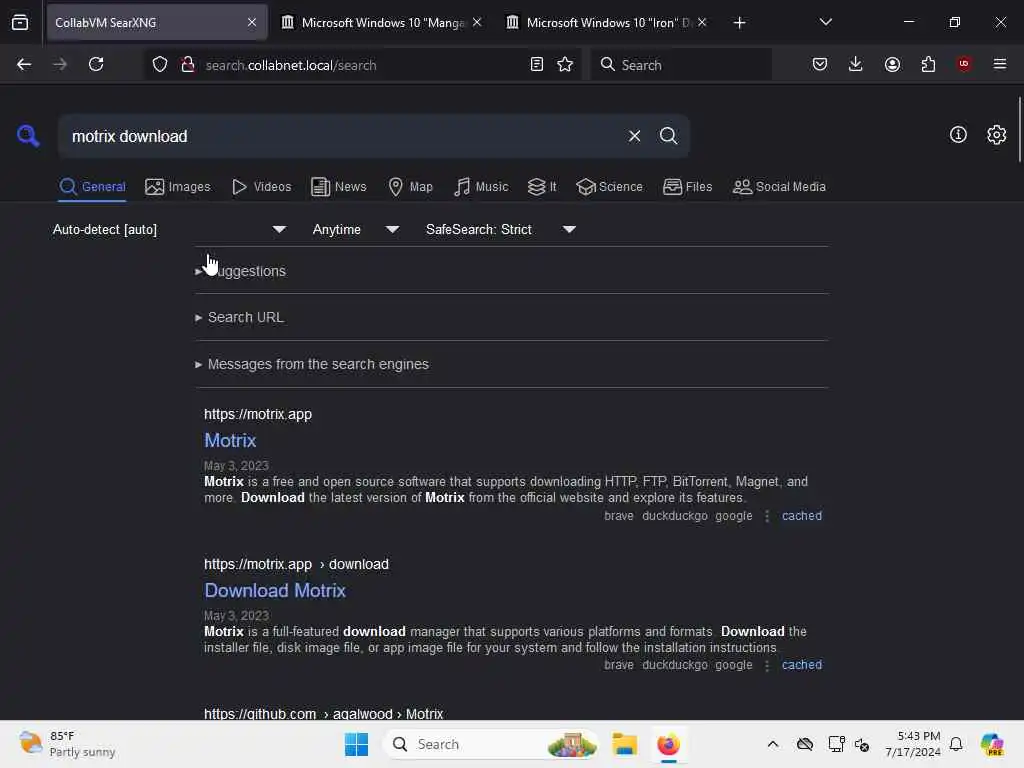
Task: Submit search with magnifier button
Action: [x=668, y=136]
